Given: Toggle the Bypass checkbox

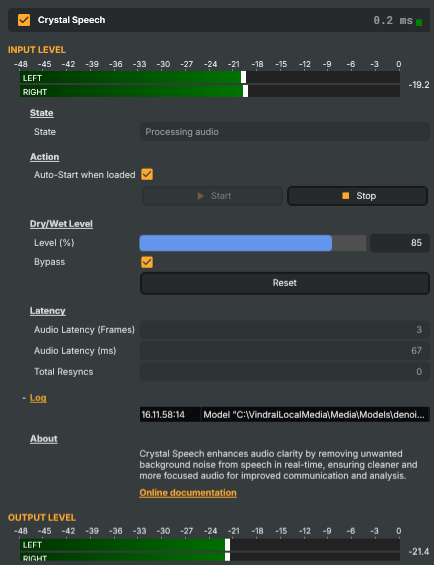Looking at the screenshot, I should (147, 262).
